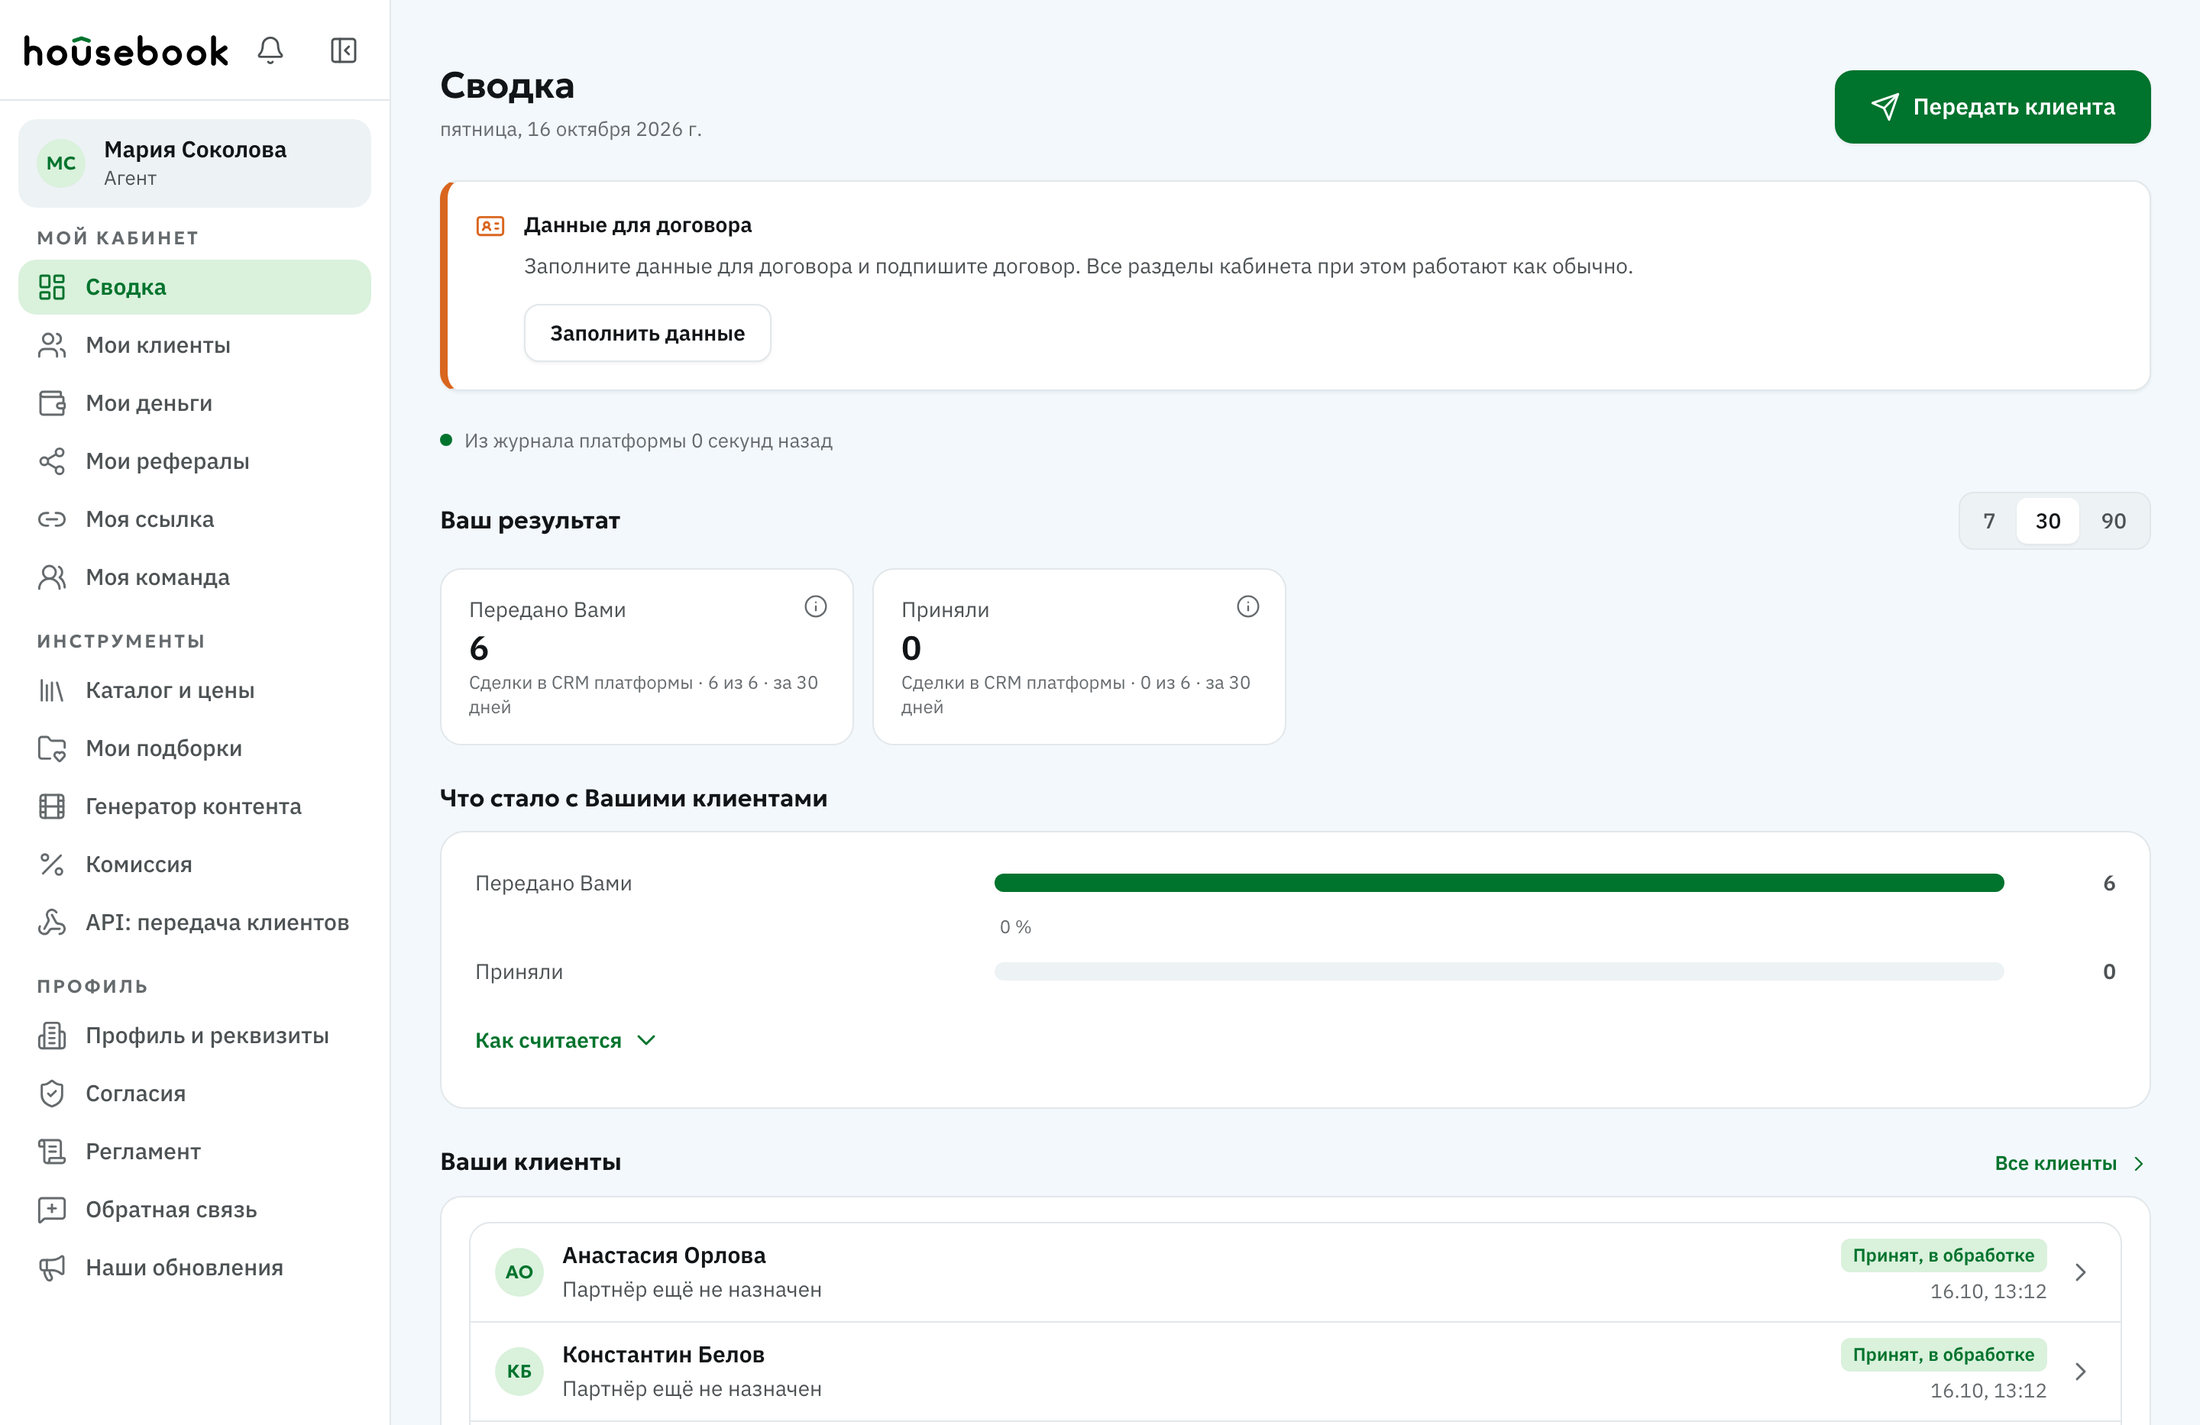This screenshot has height=1425, width=2200.
Task: Click info icon on Передано Вами card
Action: pyautogui.click(x=815, y=606)
